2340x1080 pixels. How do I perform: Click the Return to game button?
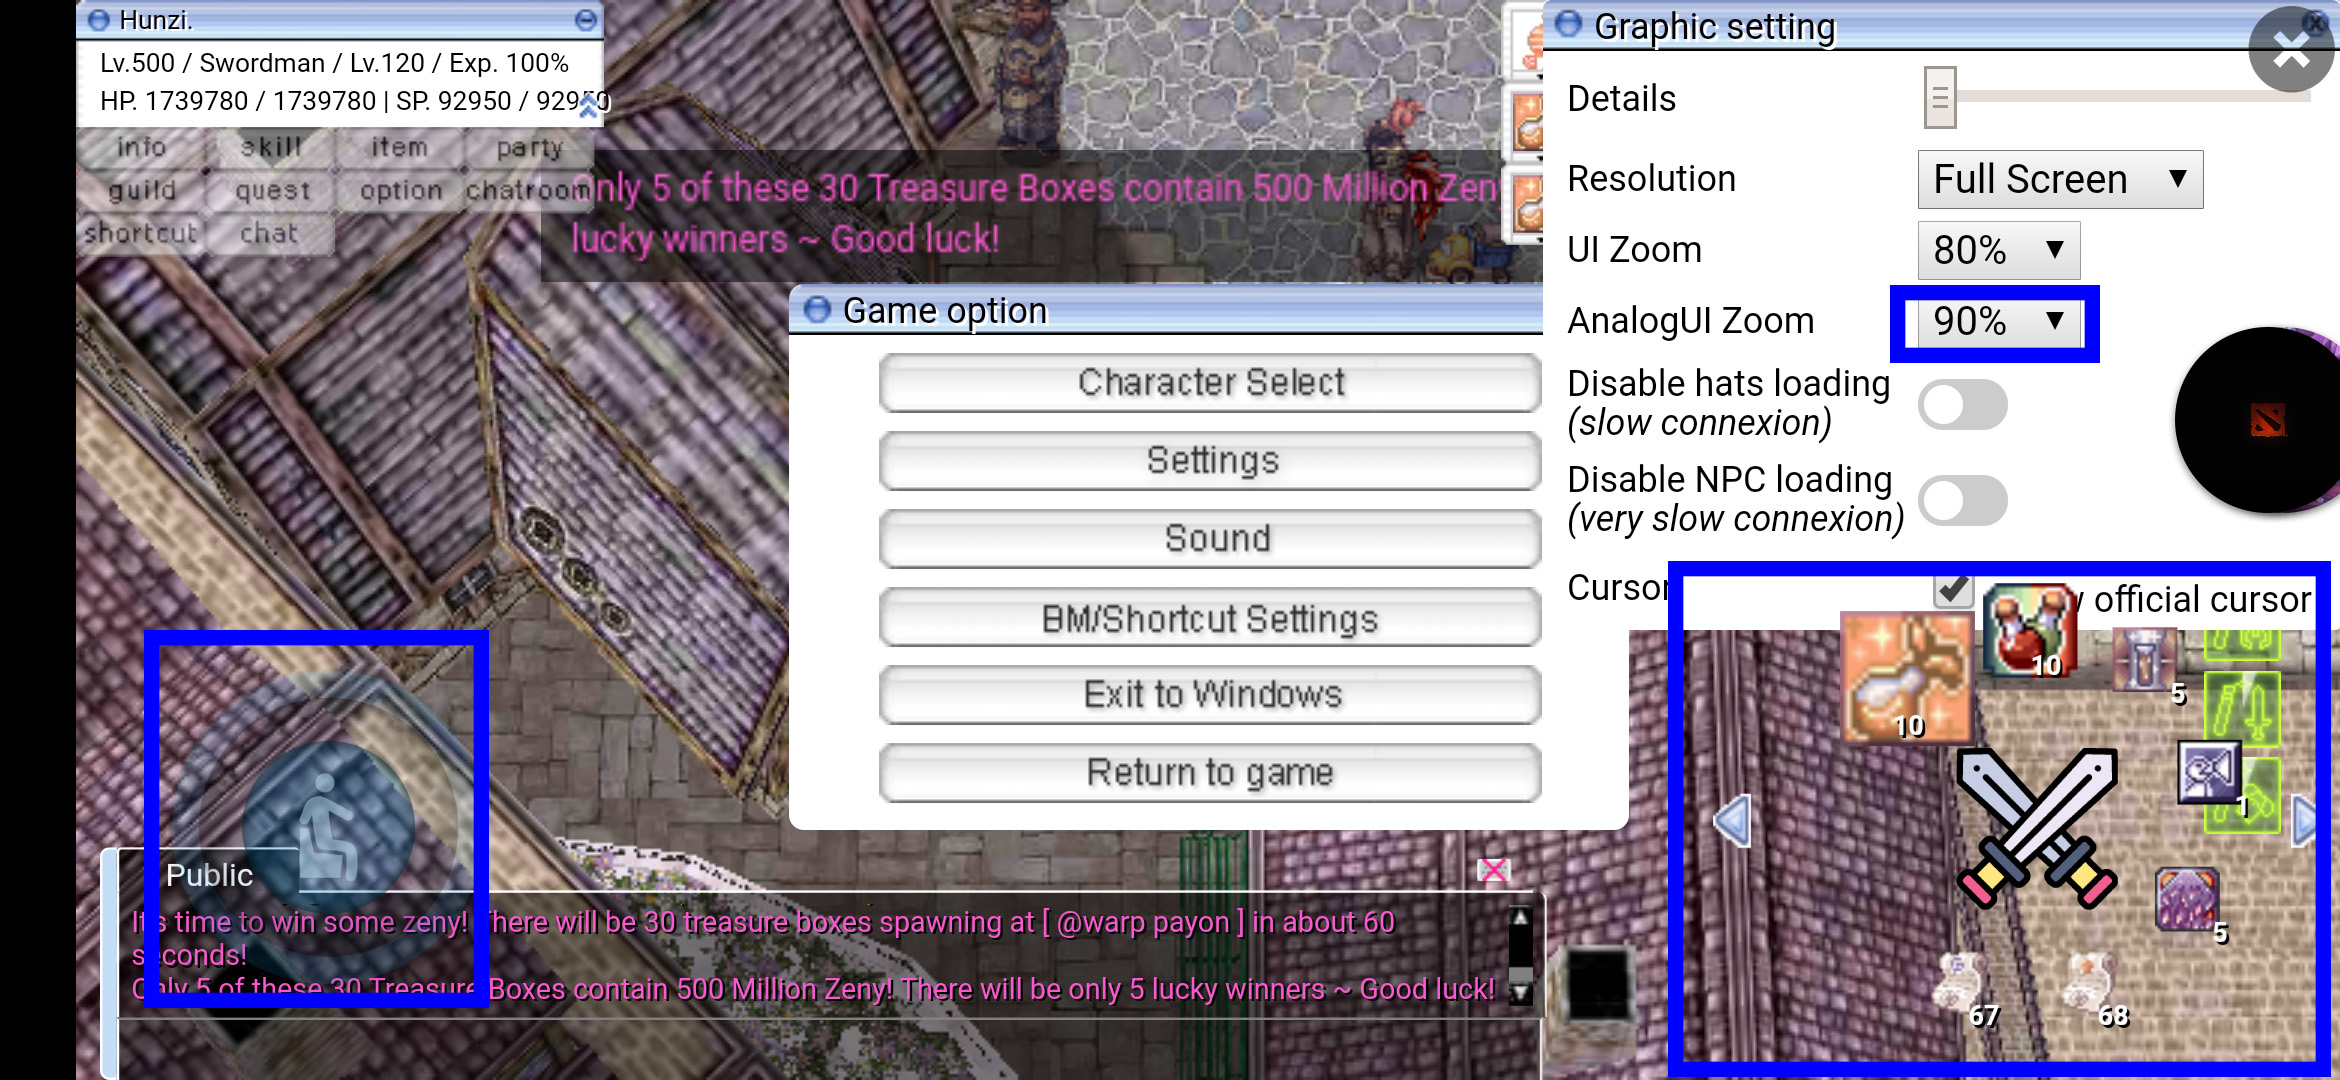pyautogui.click(x=1209, y=773)
